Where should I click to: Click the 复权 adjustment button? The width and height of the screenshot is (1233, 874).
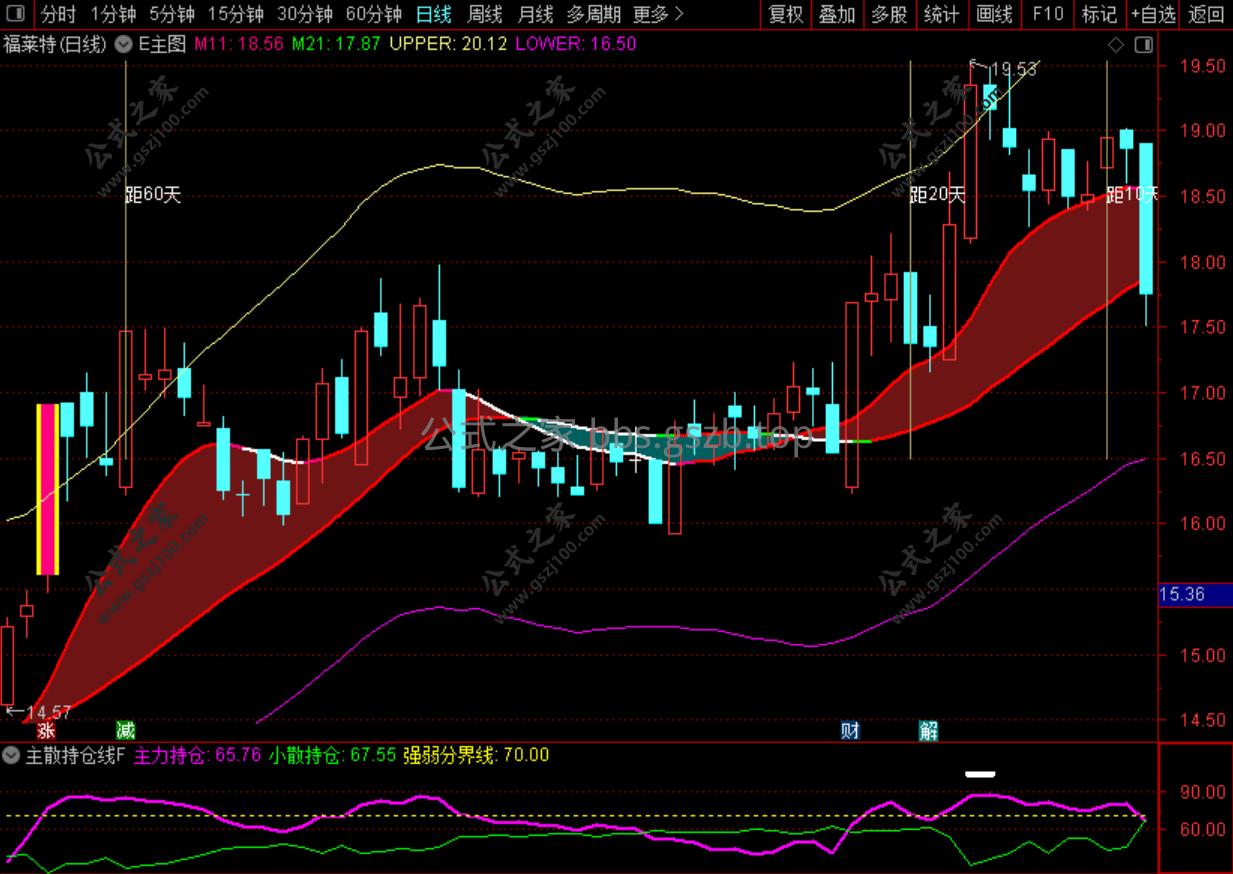786,14
